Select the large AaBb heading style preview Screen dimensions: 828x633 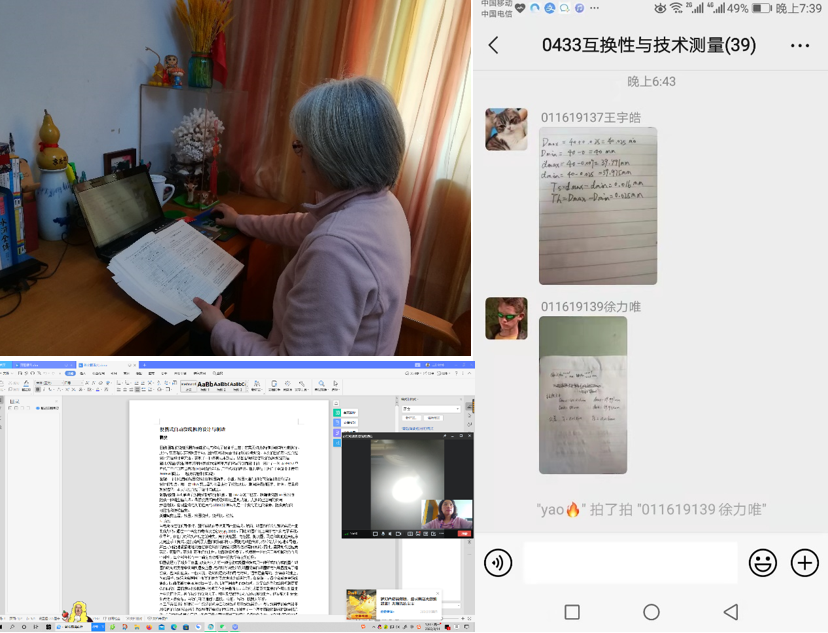tap(207, 384)
